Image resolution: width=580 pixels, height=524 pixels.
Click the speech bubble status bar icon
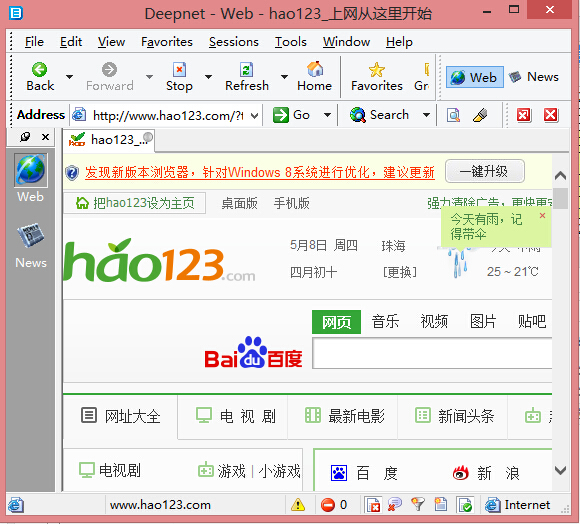395,505
